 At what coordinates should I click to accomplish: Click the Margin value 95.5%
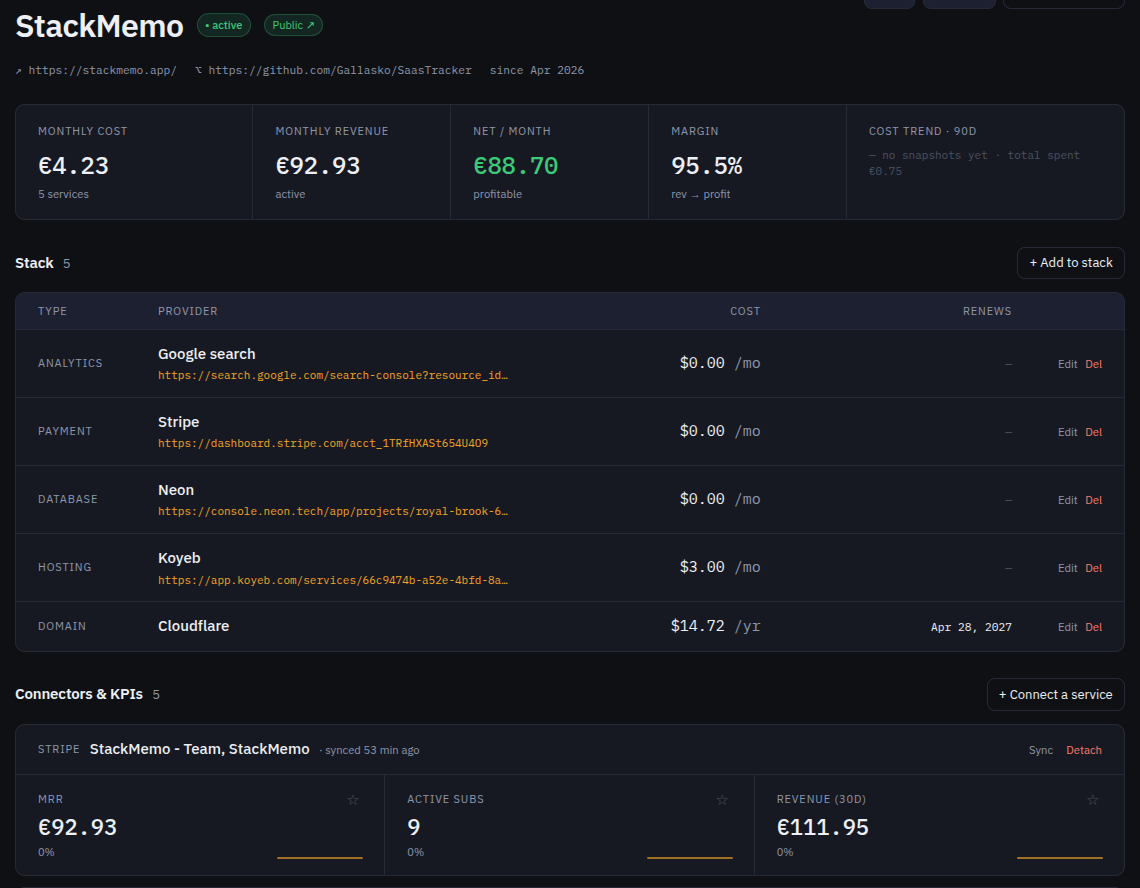pyautogui.click(x=707, y=166)
